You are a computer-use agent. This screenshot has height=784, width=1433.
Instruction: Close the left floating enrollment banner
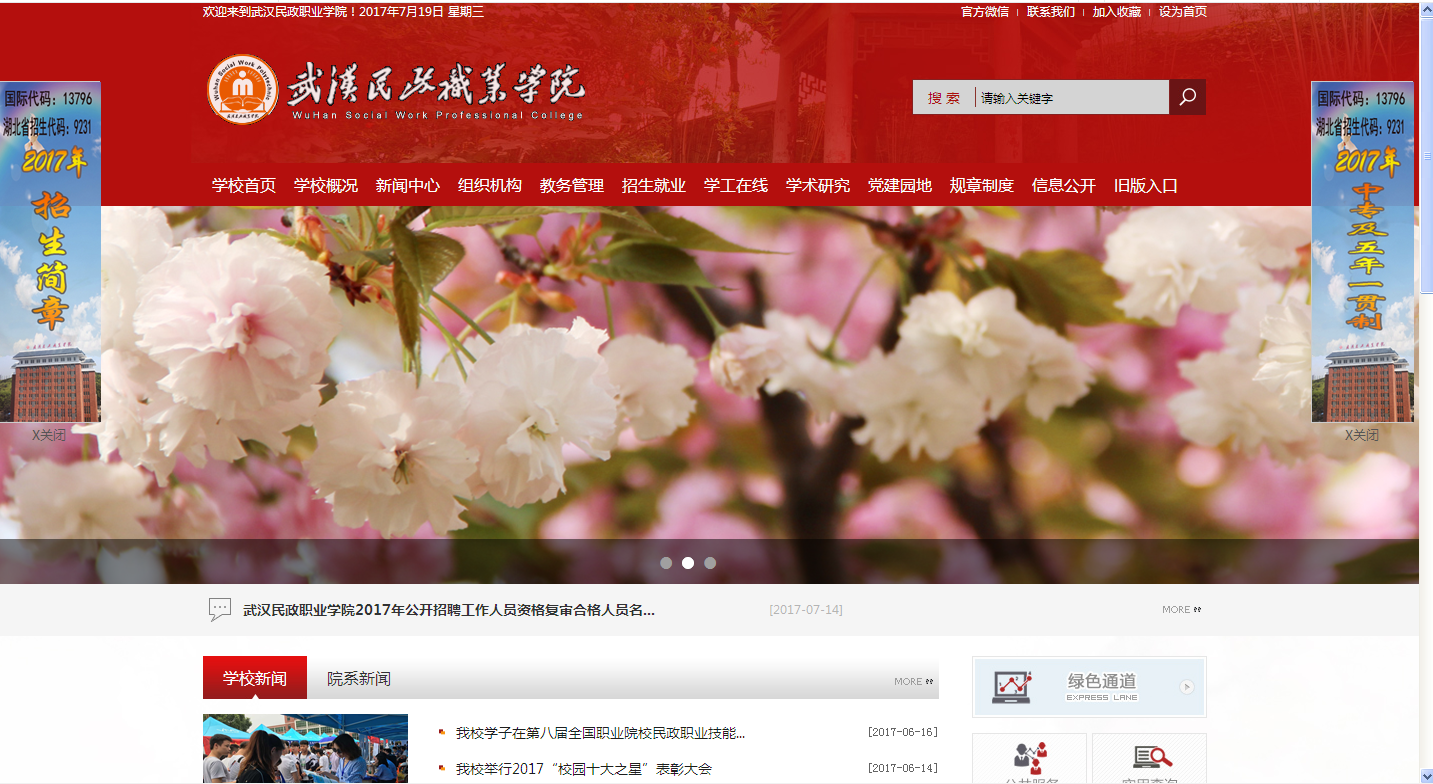49,435
